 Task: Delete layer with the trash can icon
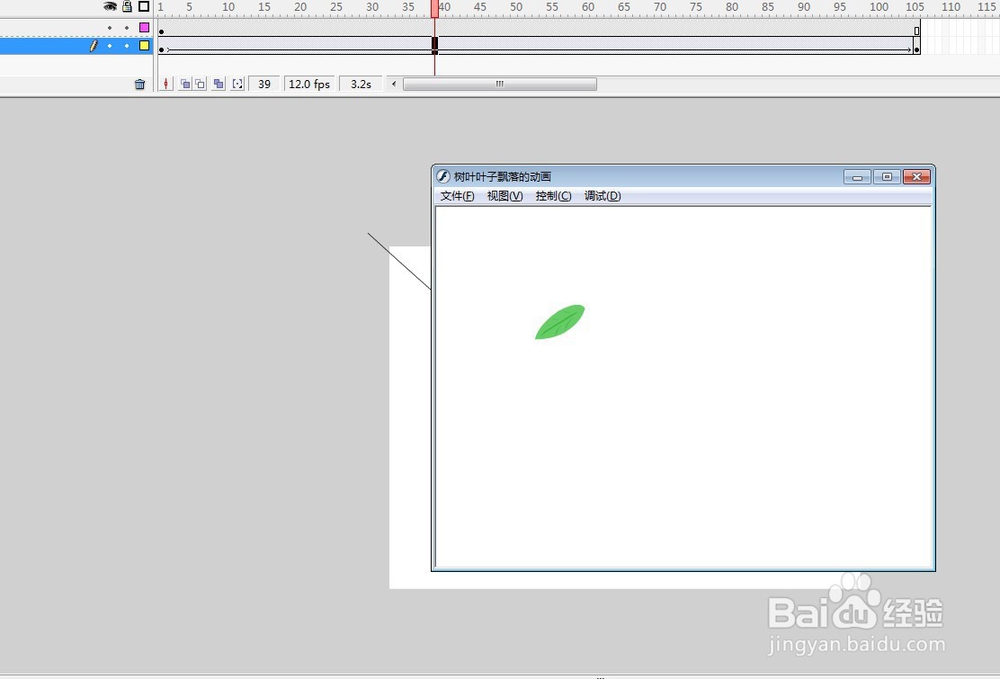140,84
